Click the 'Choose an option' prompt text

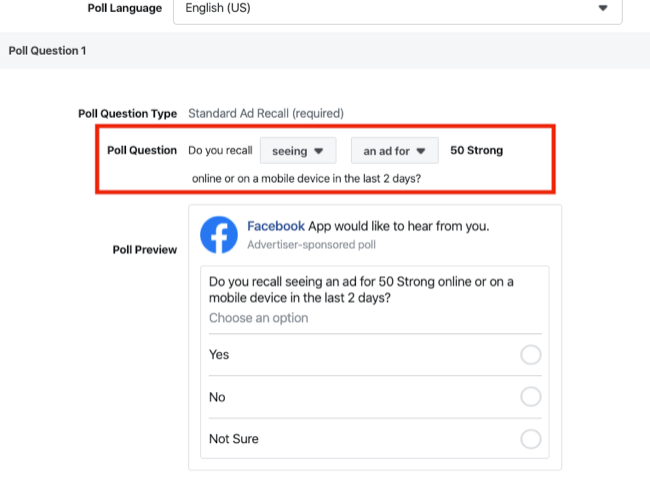(258, 318)
